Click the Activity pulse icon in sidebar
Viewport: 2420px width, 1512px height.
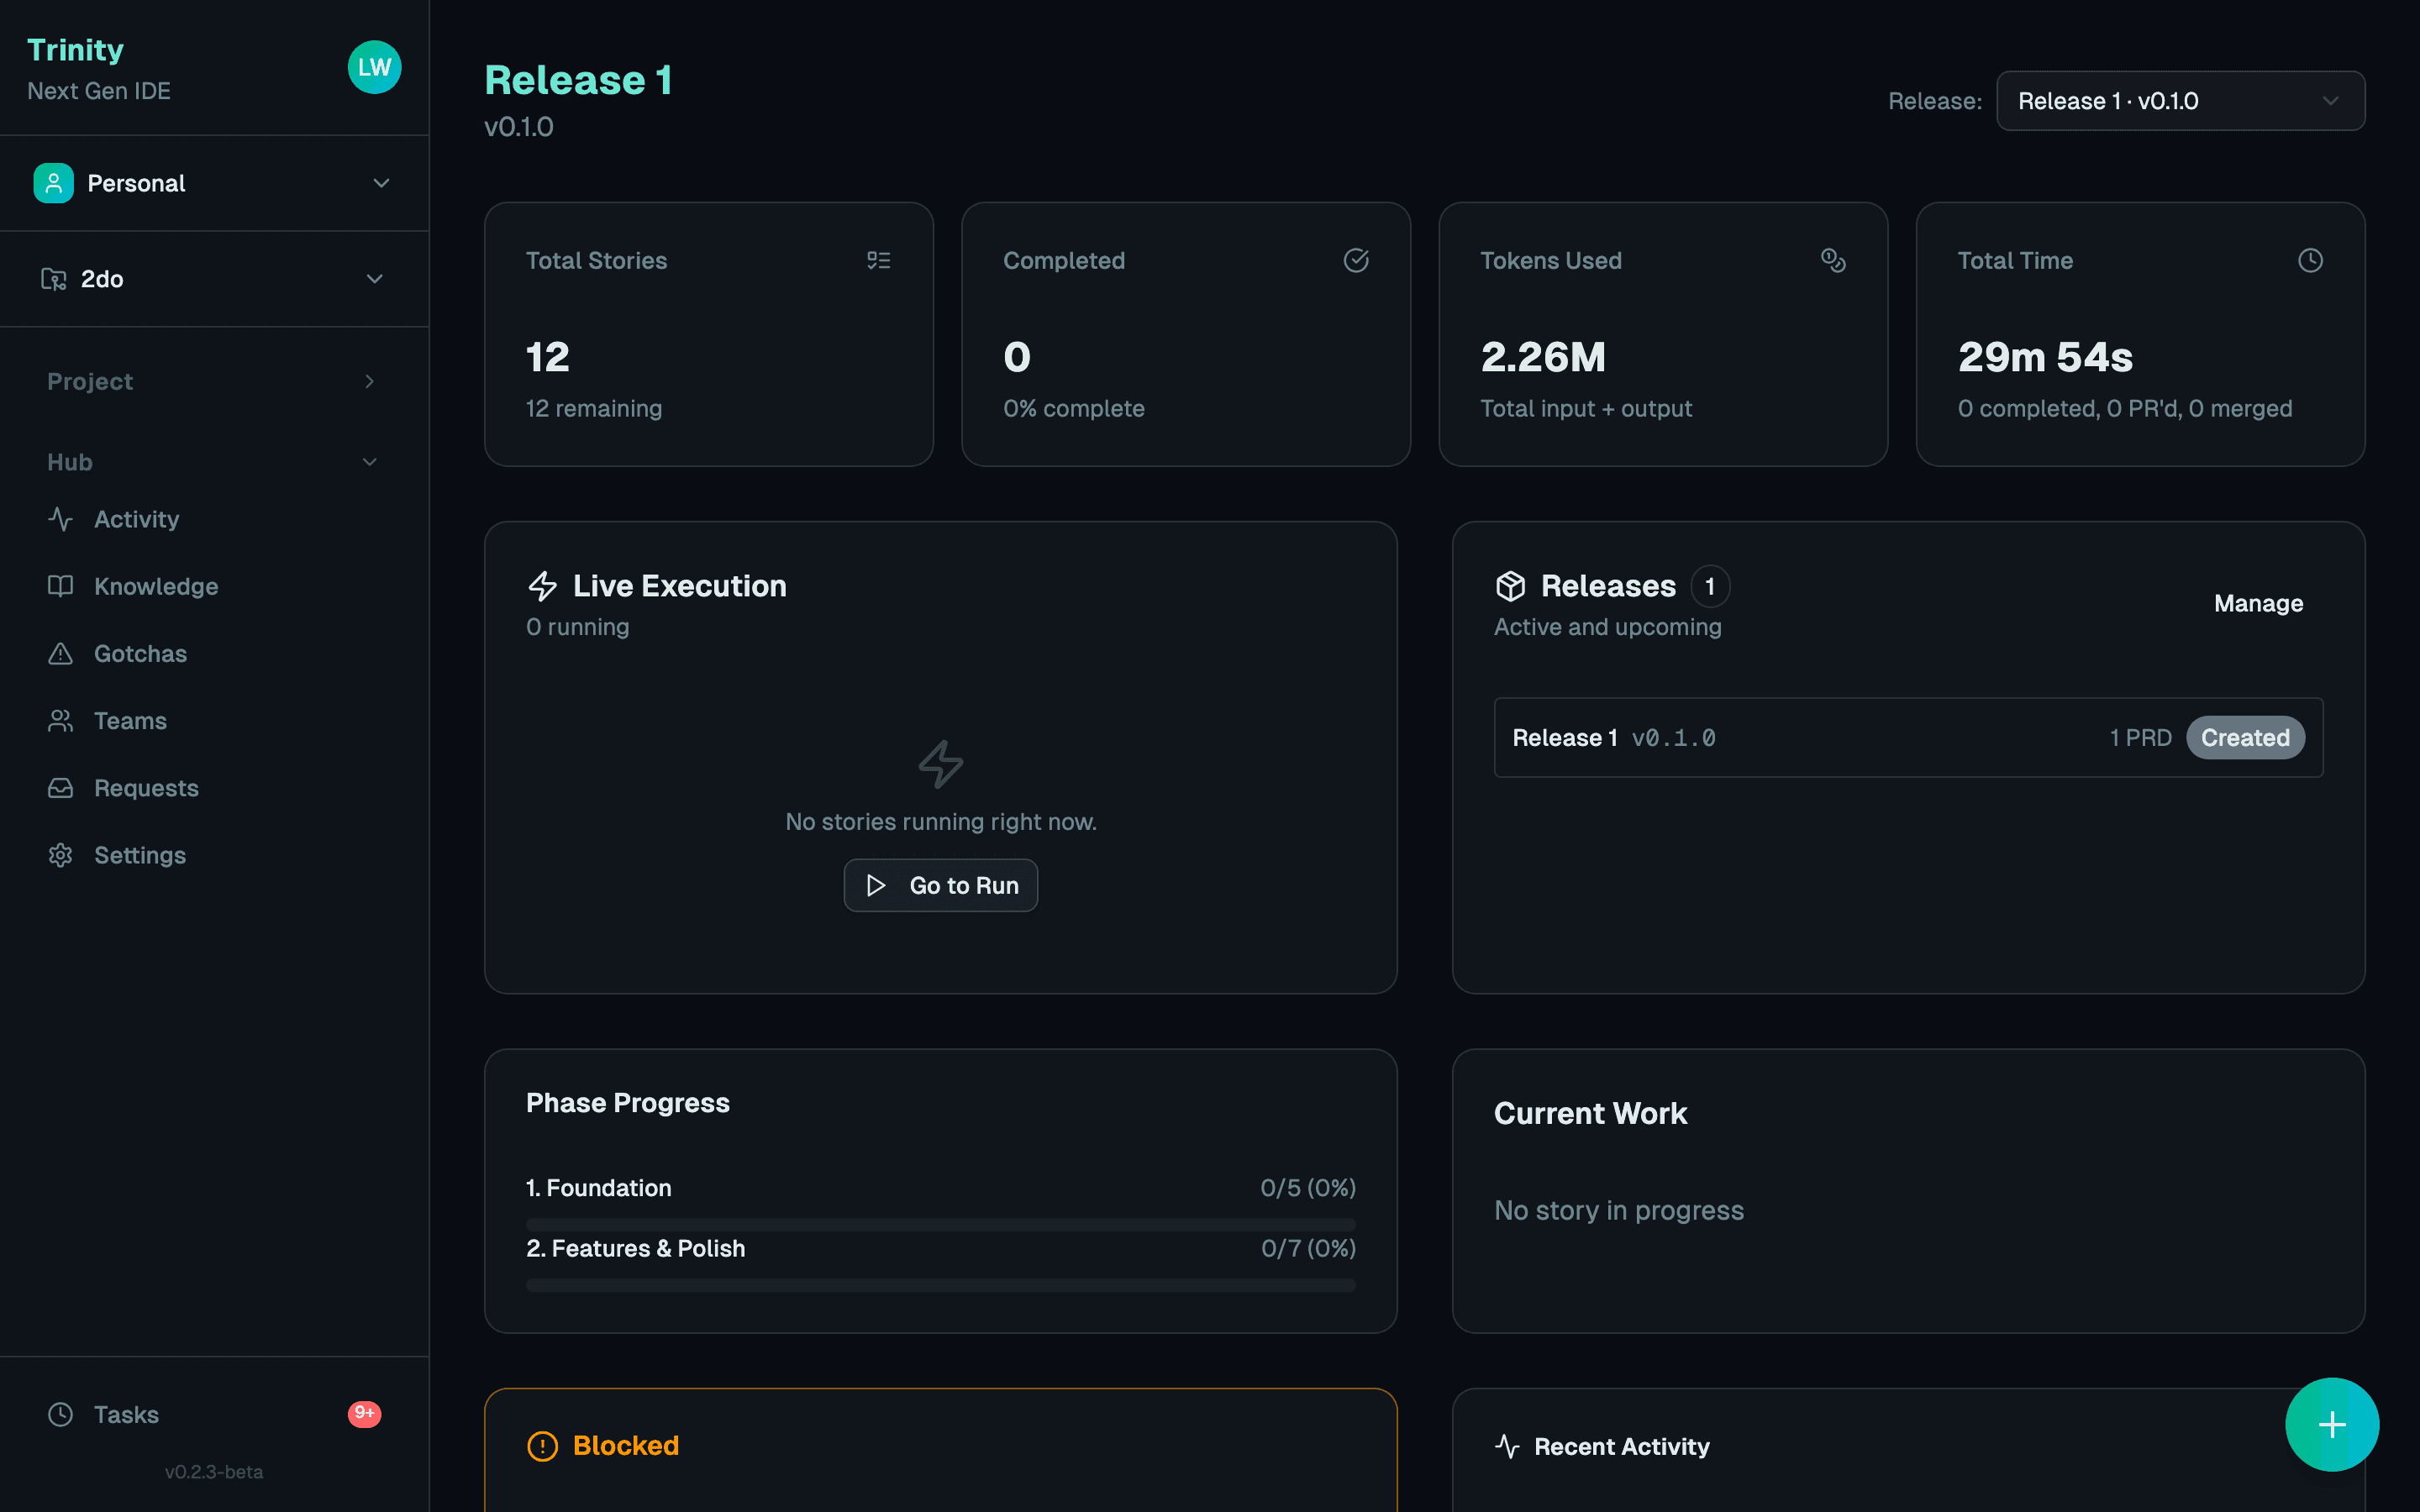pyautogui.click(x=61, y=519)
